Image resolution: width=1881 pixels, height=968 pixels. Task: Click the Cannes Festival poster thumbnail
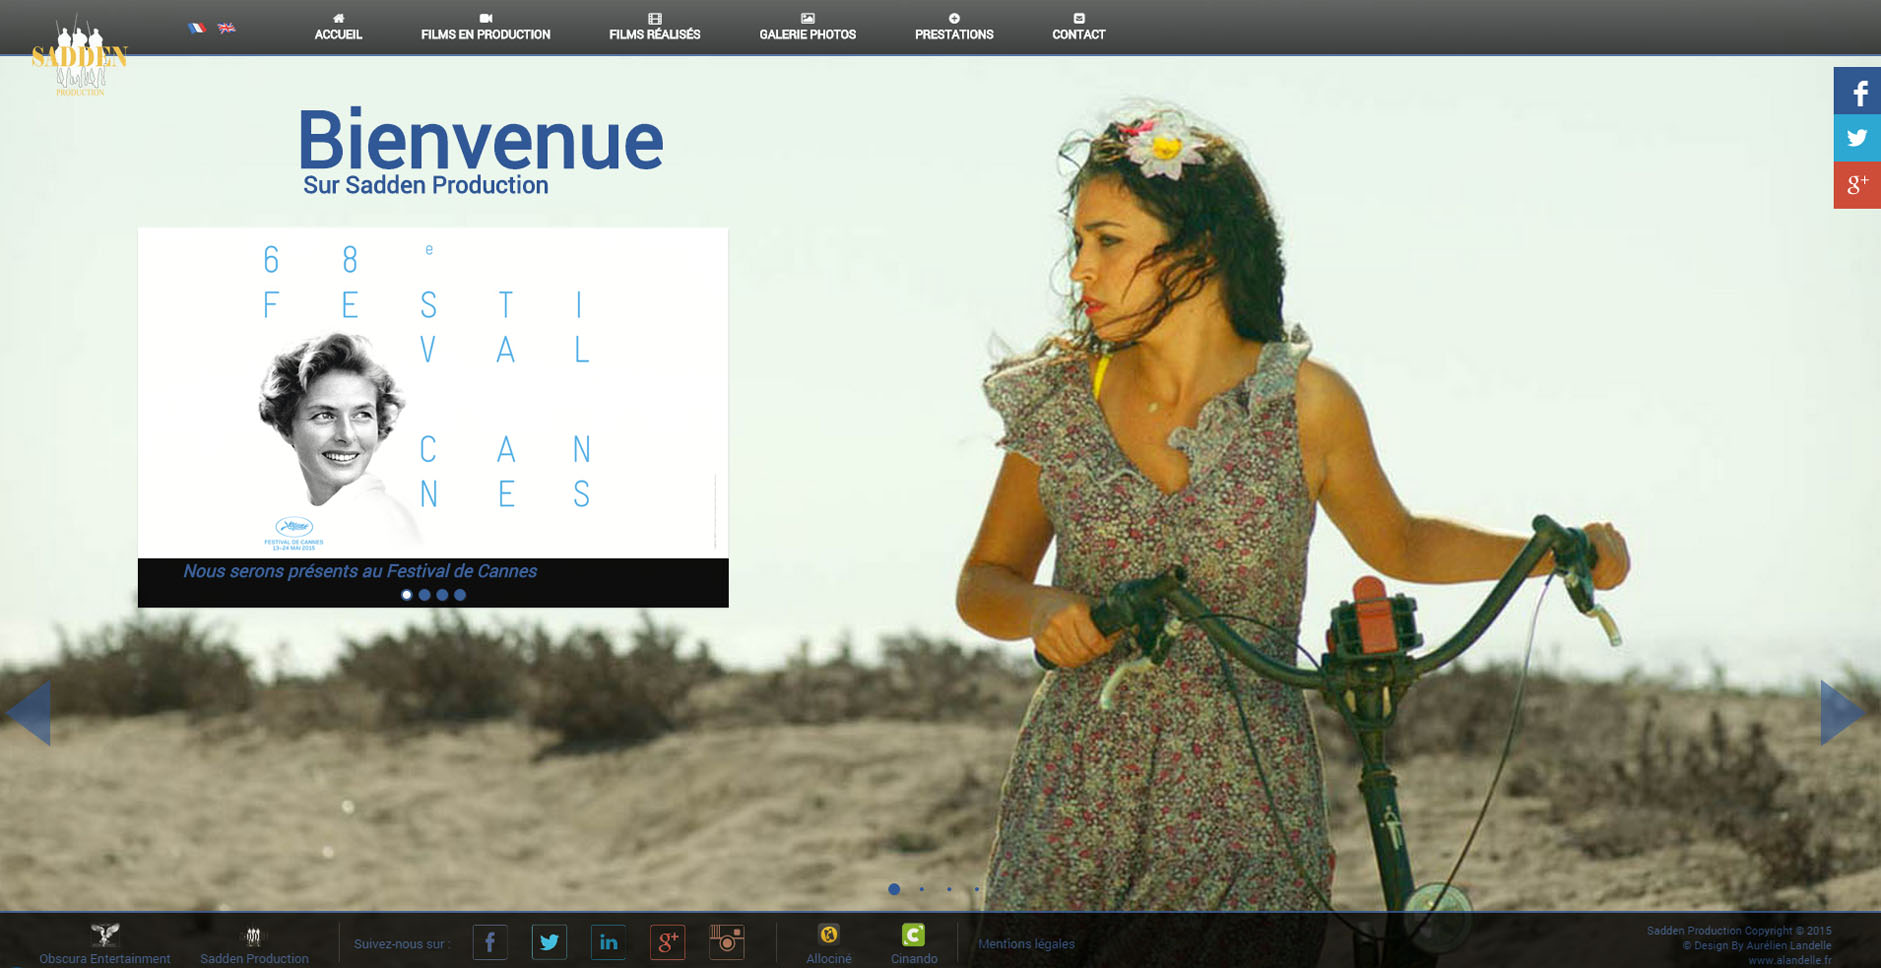point(432,393)
